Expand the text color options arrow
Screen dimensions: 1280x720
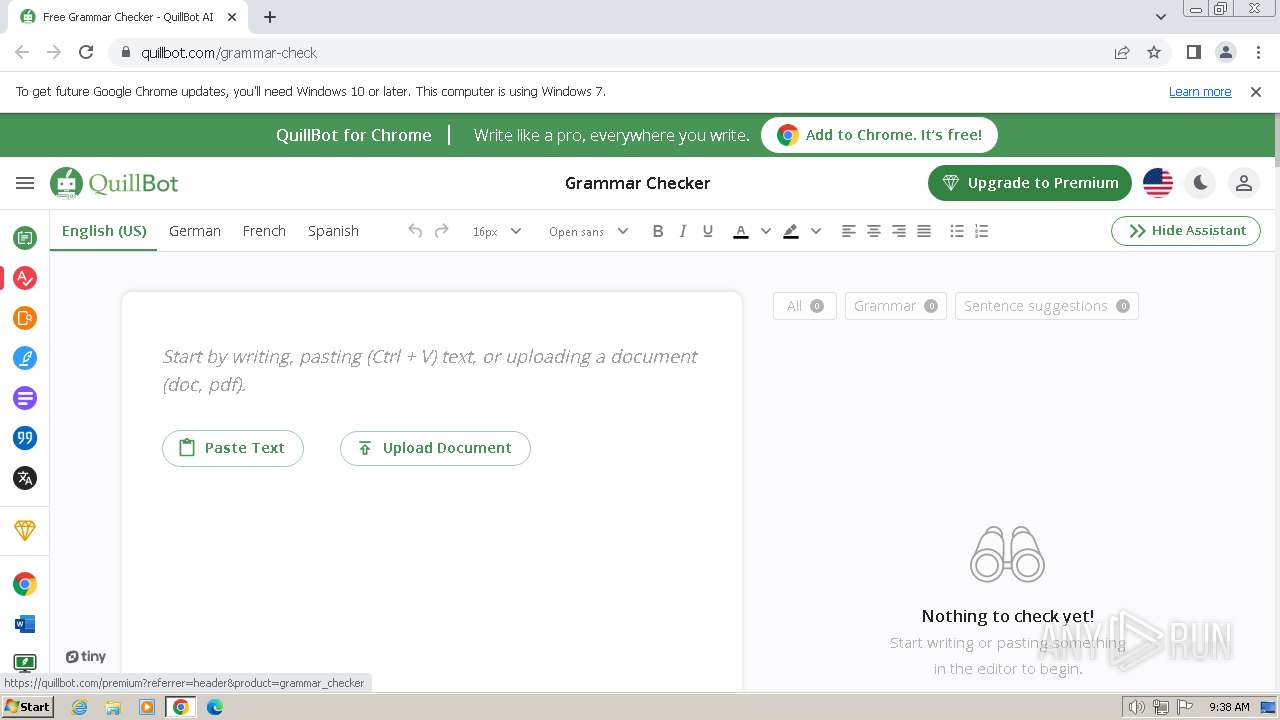(765, 231)
